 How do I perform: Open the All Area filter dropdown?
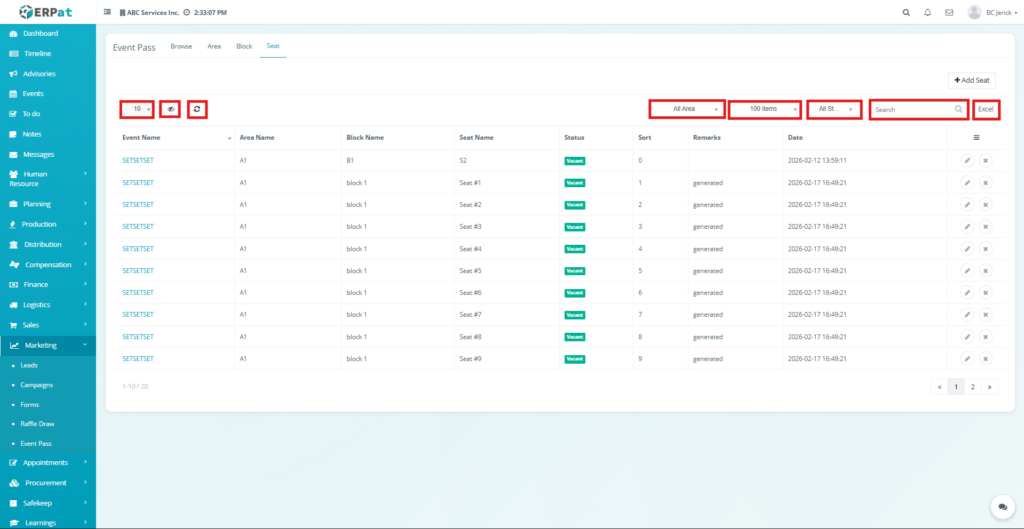click(685, 109)
